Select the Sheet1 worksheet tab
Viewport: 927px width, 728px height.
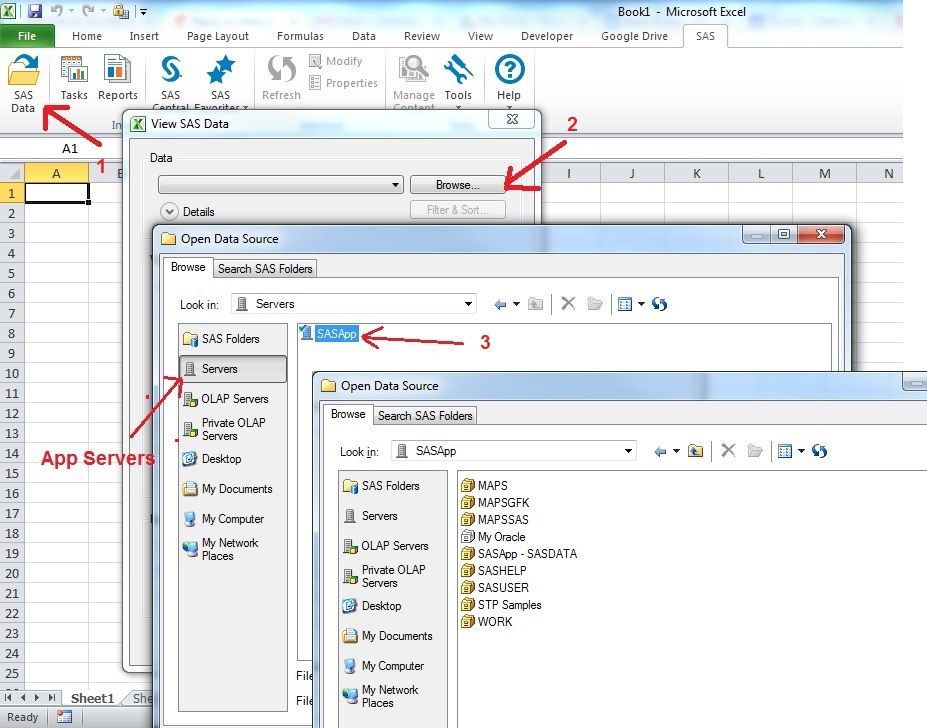[92, 698]
